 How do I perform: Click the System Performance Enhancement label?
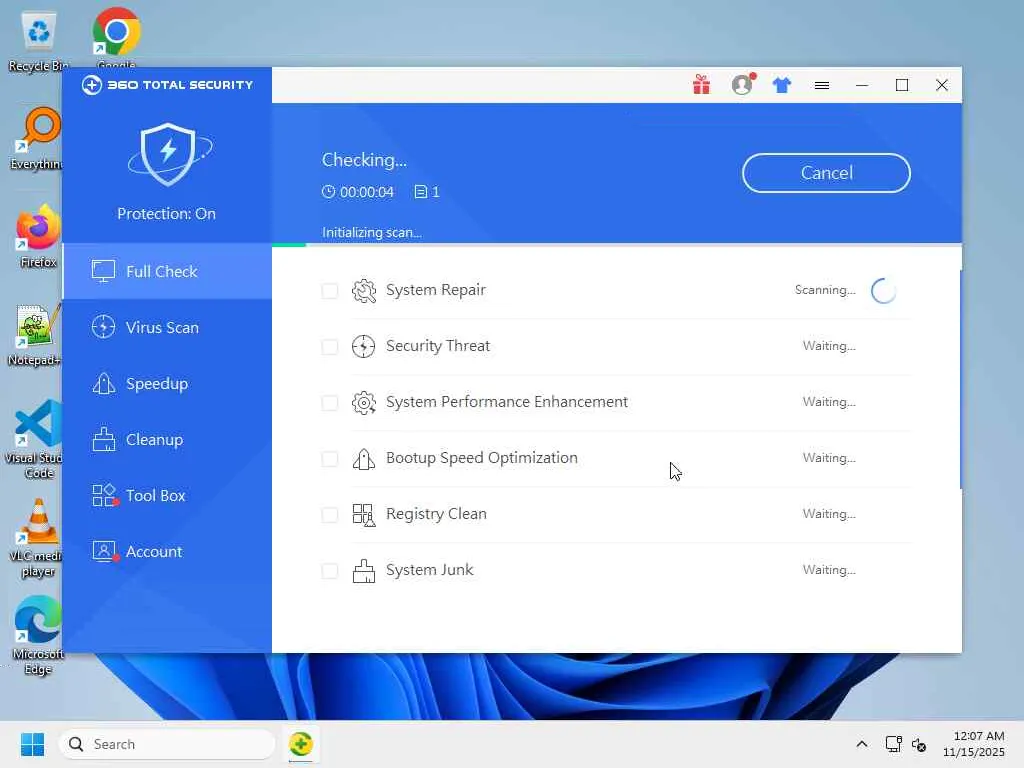[507, 402]
